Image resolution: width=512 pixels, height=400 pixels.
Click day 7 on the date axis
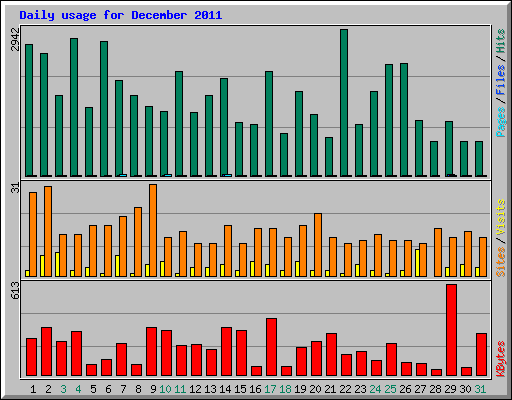click(123, 389)
